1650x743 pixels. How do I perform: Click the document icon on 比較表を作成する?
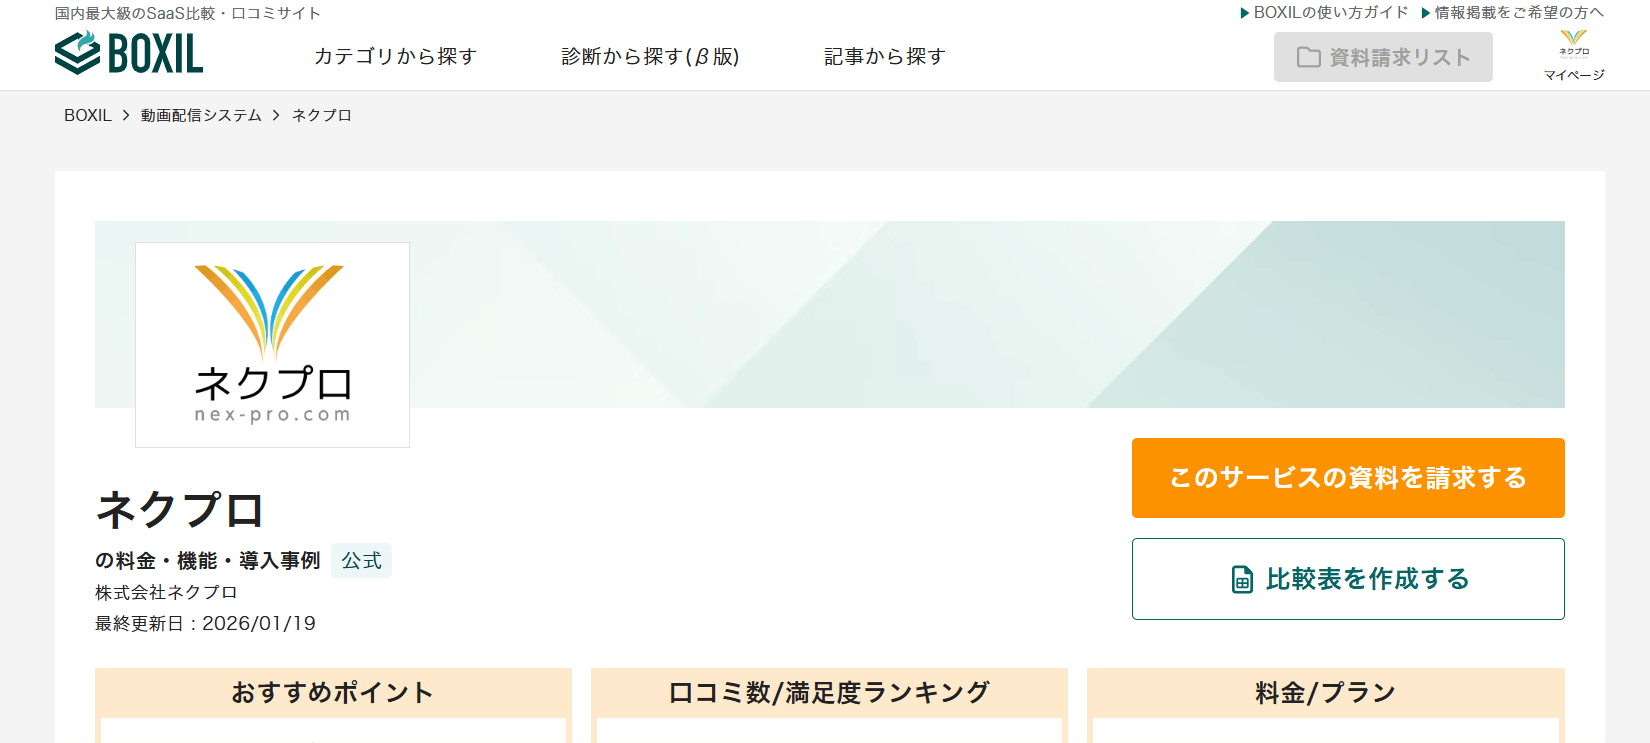pos(1242,580)
